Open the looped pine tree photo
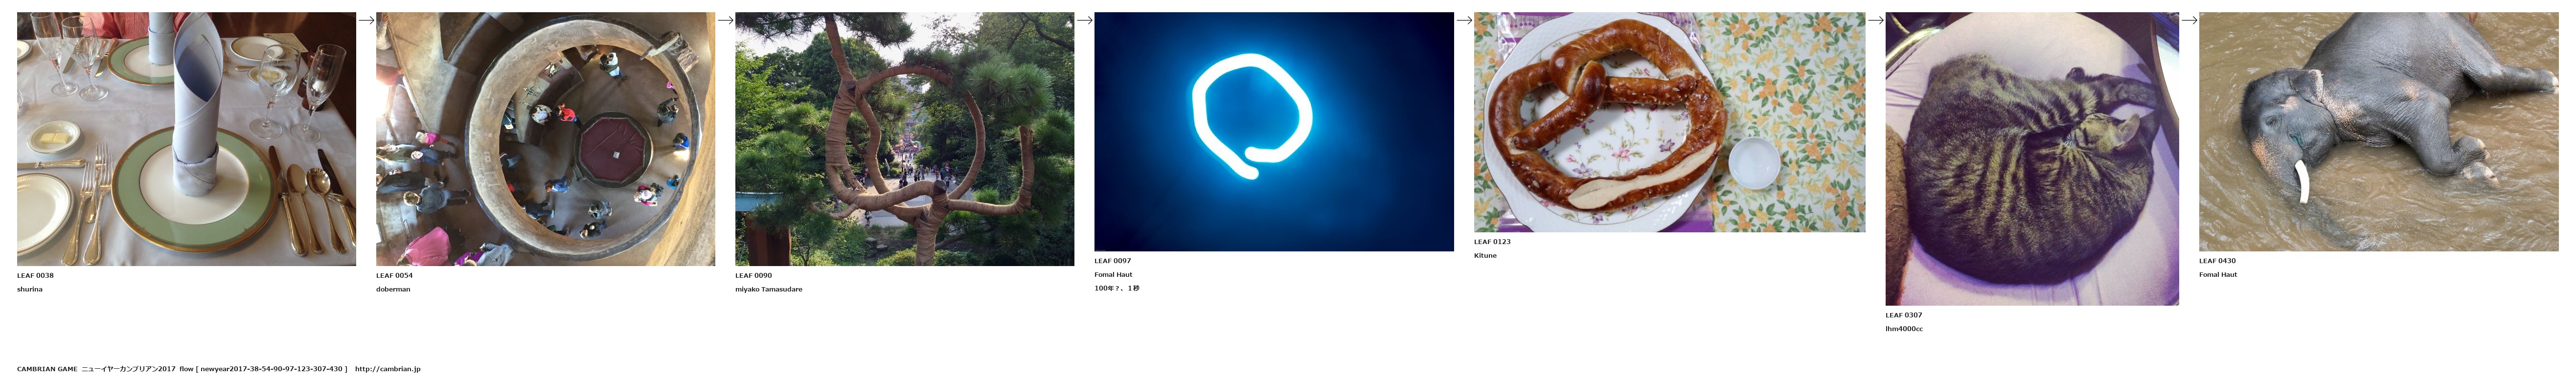 (904, 139)
